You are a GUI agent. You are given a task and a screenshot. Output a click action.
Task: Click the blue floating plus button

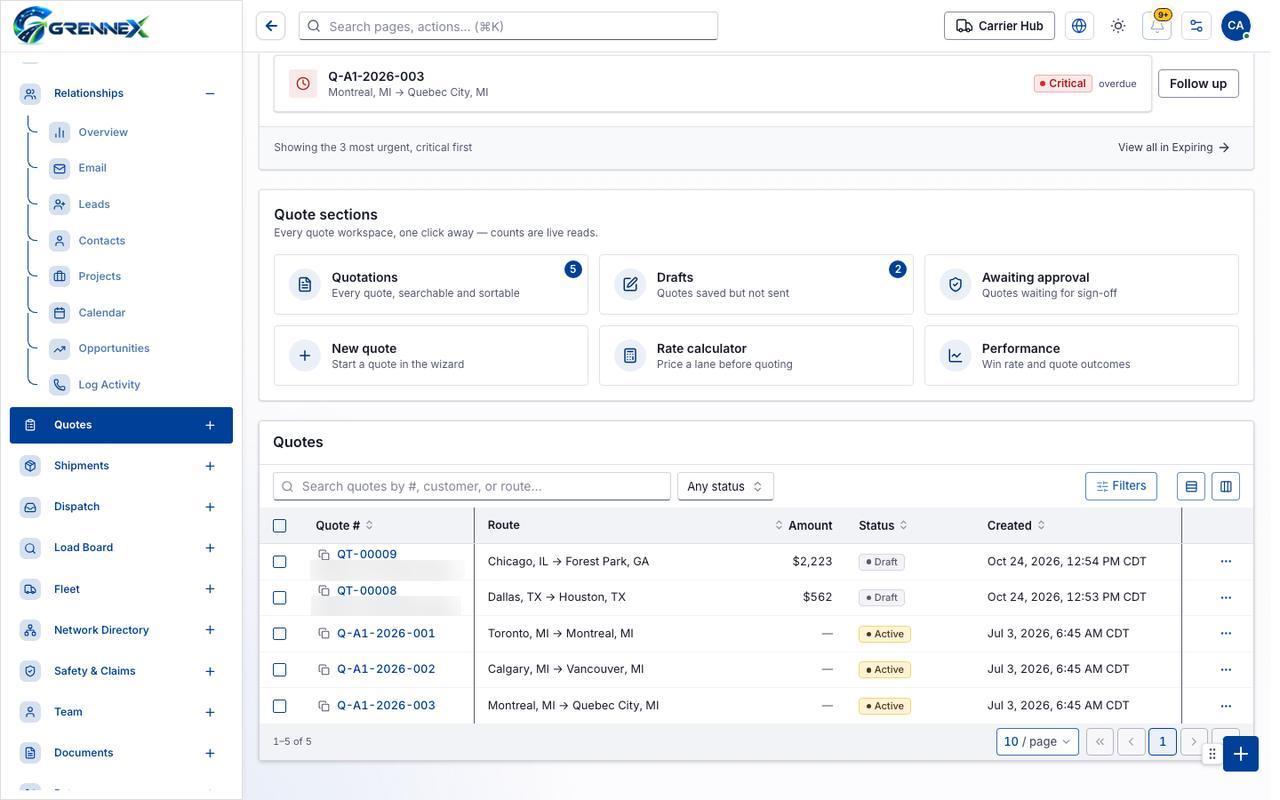[1241, 754]
